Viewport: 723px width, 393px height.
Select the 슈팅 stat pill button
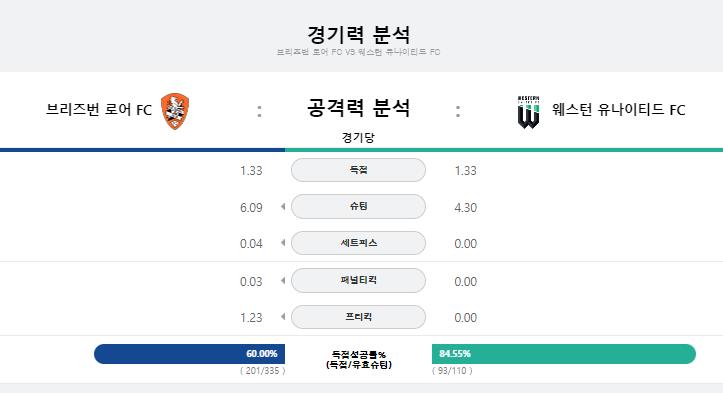358,206
